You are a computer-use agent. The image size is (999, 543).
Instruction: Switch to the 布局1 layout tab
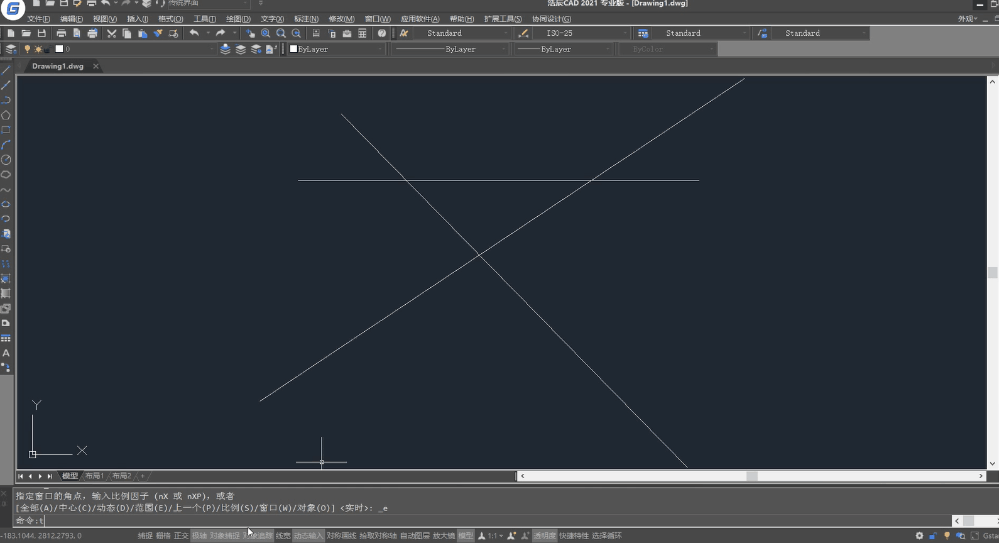(94, 476)
